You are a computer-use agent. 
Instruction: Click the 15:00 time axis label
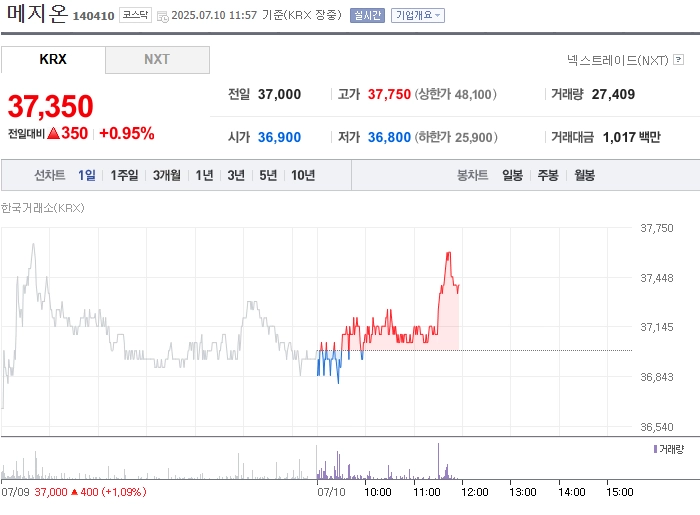tap(620, 492)
